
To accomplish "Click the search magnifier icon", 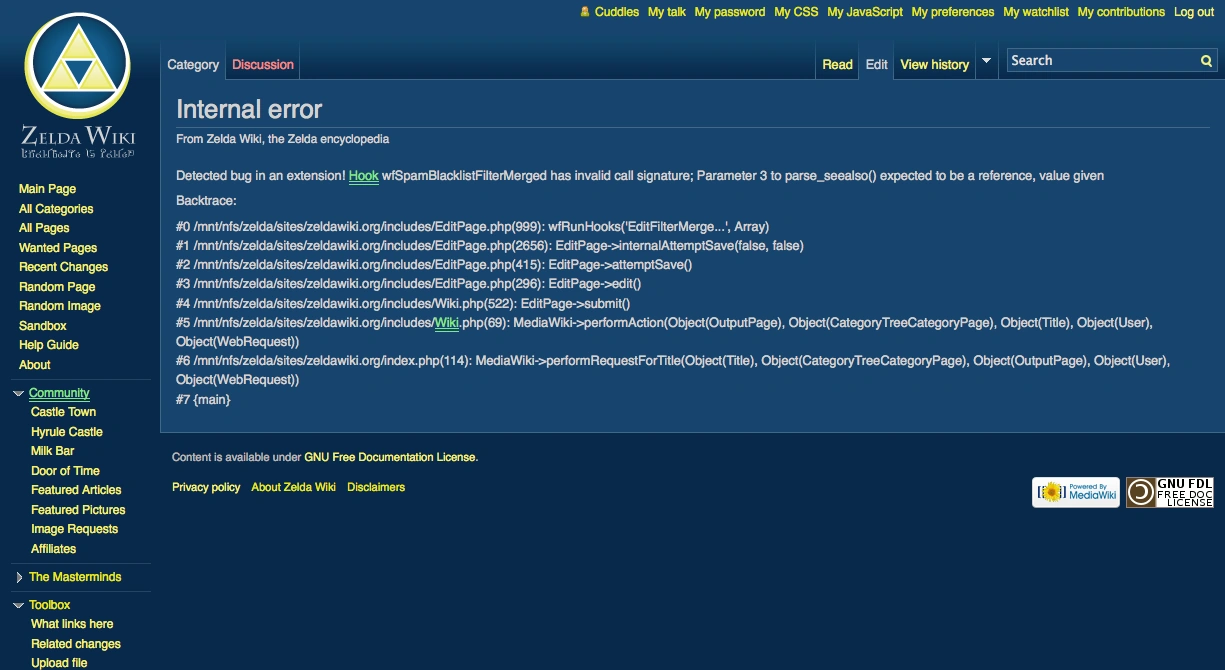I will 1206,61.
